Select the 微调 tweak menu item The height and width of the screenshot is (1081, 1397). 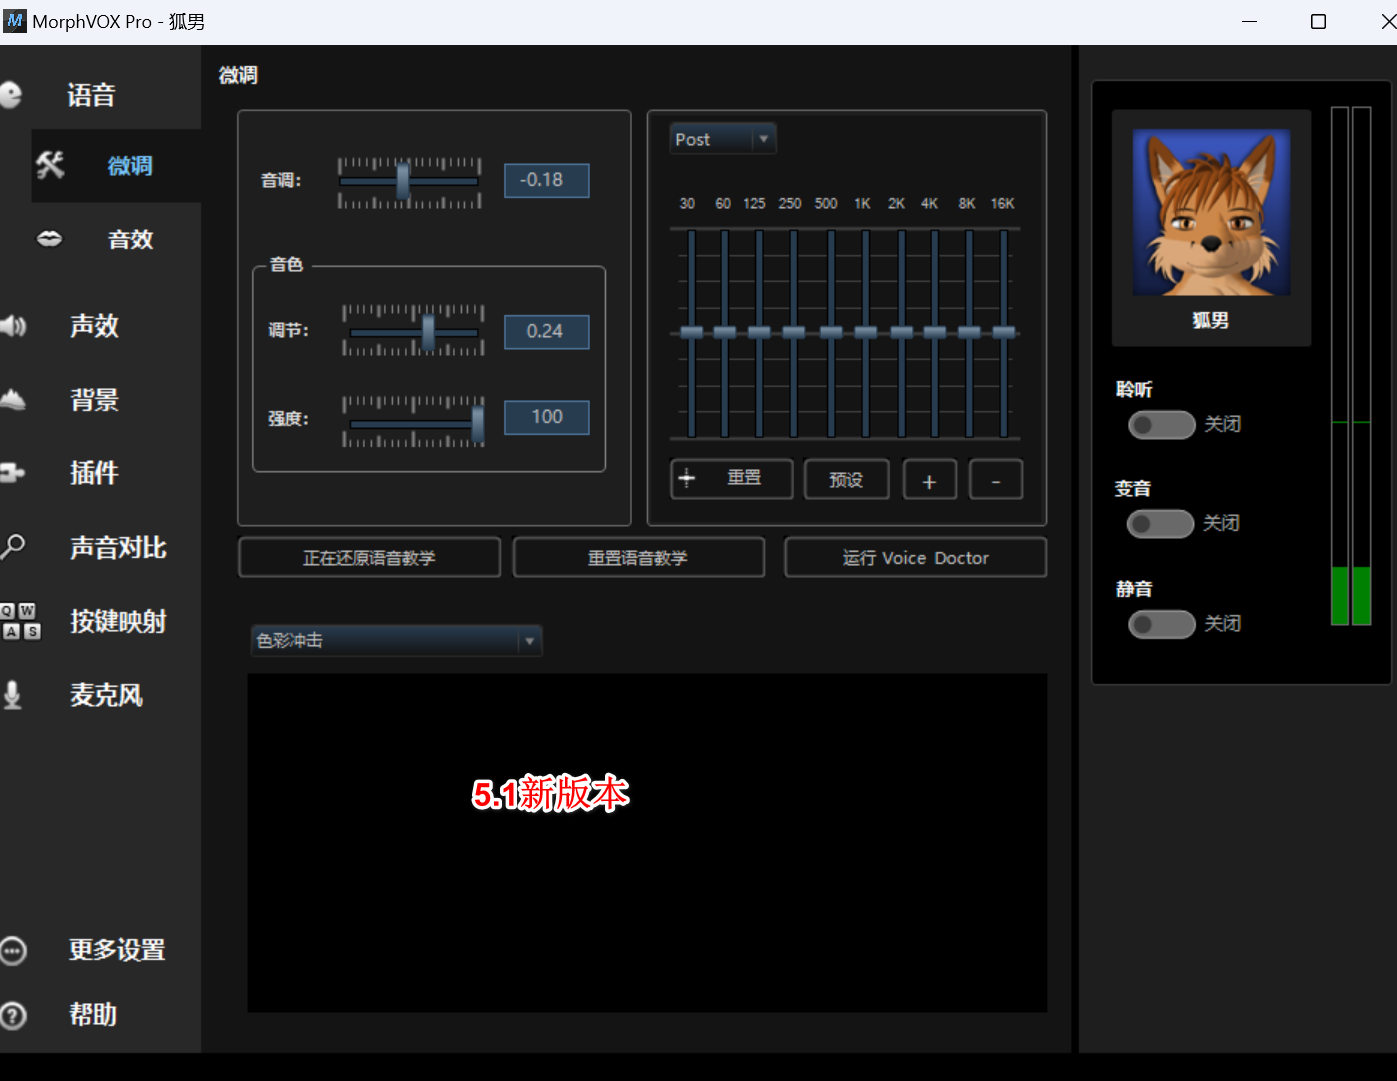coord(130,166)
